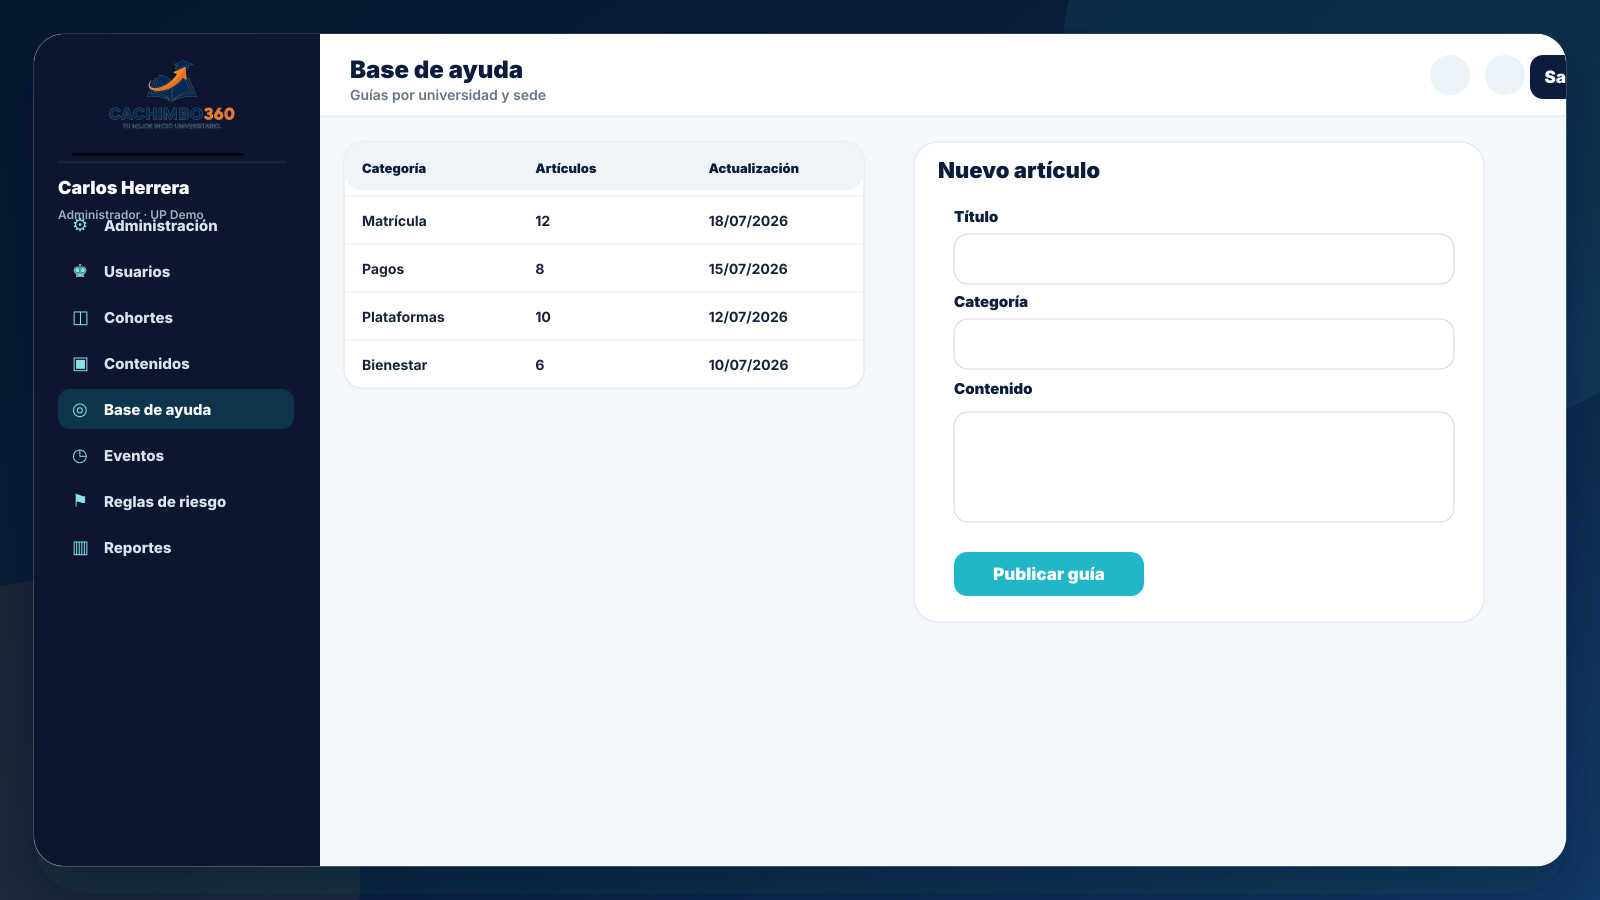Click the Reportes columns icon
1600x900 pixels.
click(80, 548)
